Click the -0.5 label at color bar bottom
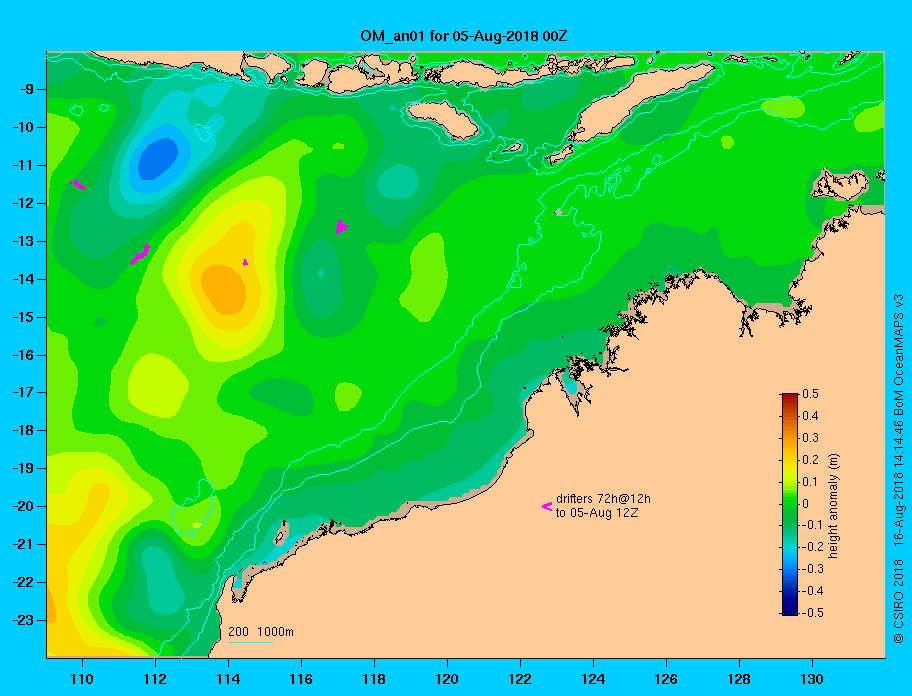The width and height of the screenshot is (912, 696). click(x=813, y=613)
